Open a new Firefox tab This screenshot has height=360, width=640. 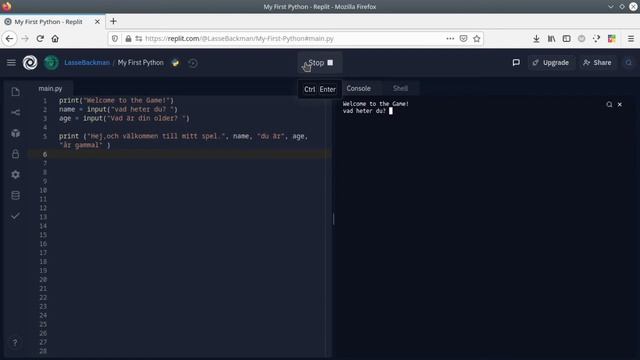(x=113, y=21)
